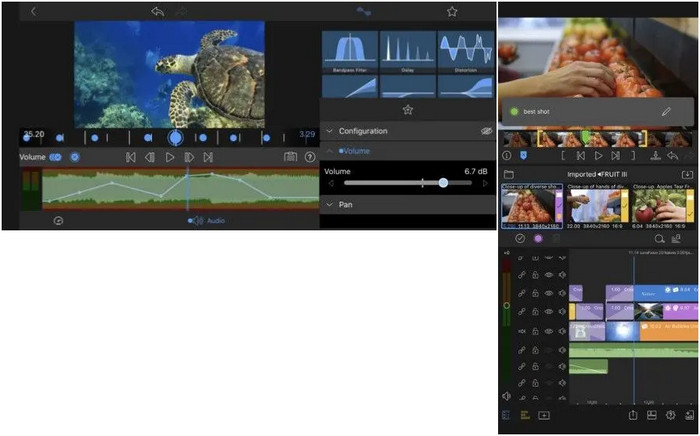Viewport: 700px width, 436px height.
Task: Mute the long green audio track
Action: coord(562,350)
